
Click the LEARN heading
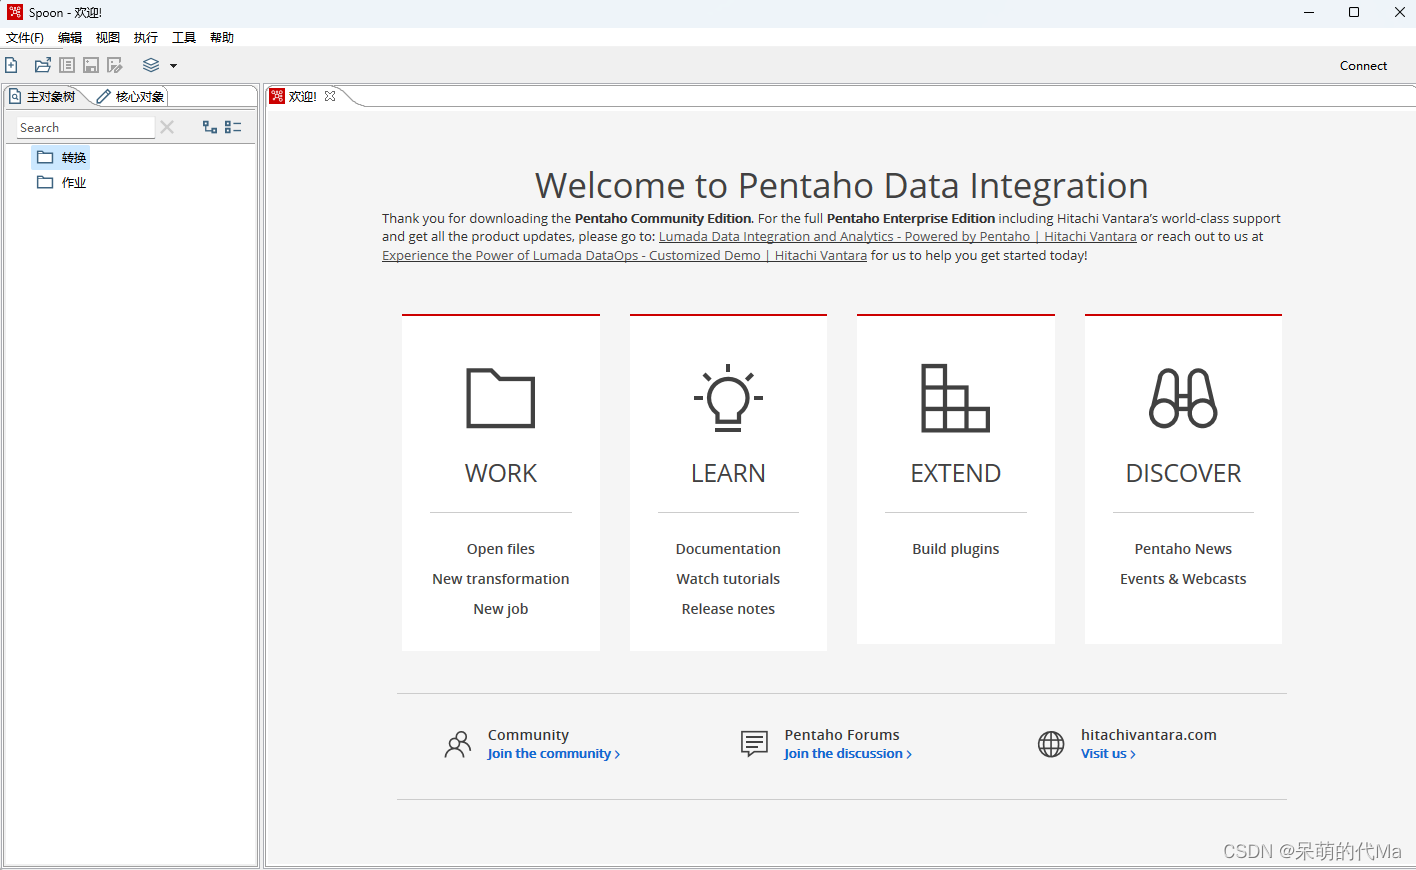tap(728, 473)
